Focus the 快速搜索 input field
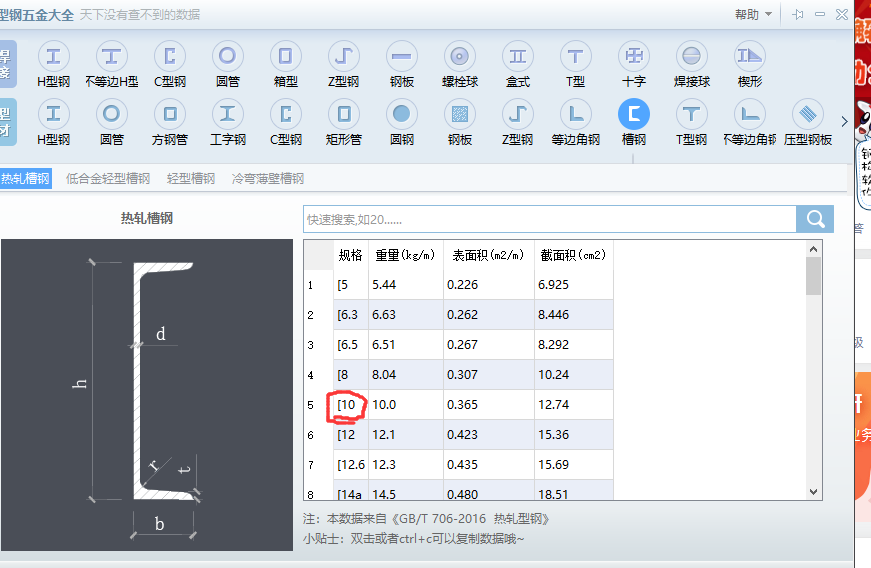 [549, 219]
